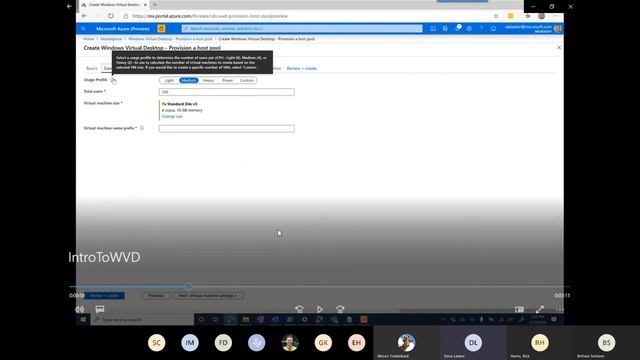Select participant IM avatar

pyautogui.click(x=190, y=343)
